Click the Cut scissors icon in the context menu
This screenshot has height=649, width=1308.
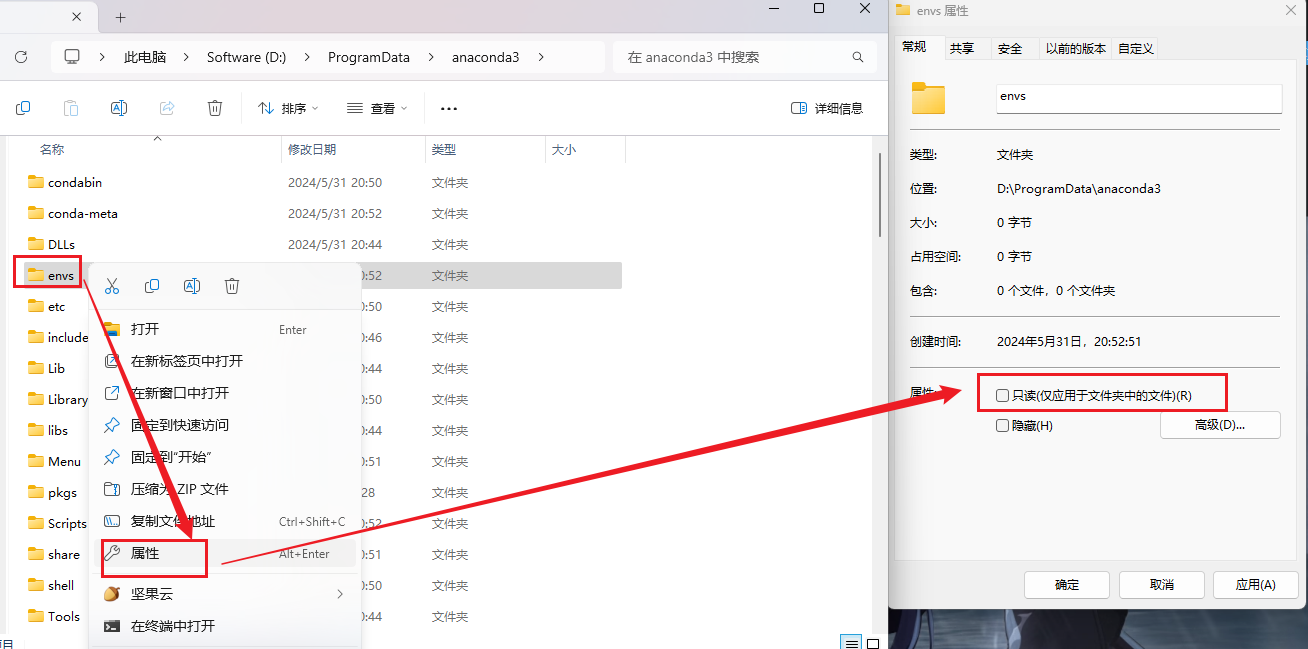coord(112,286)
